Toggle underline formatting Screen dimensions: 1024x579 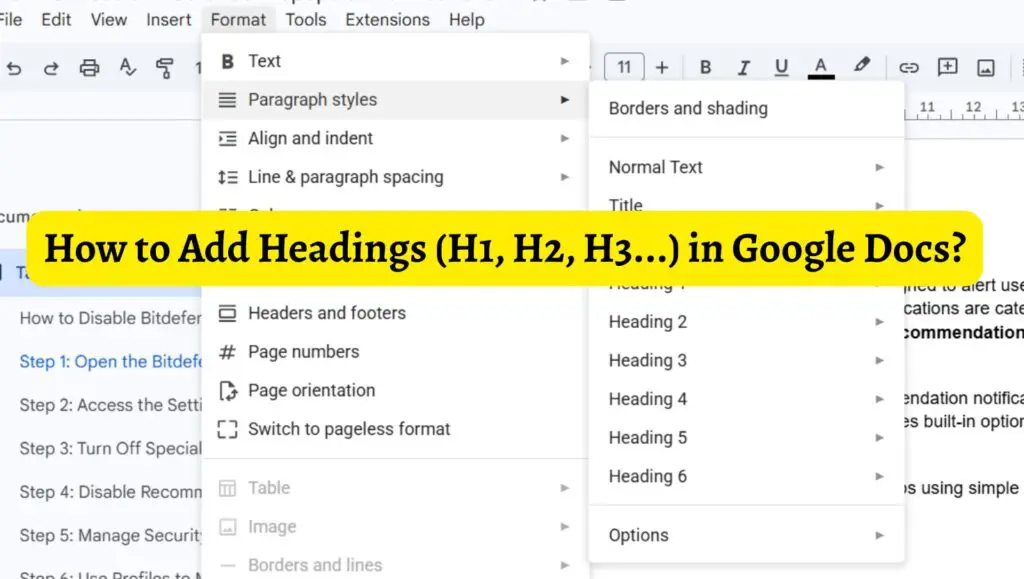(x=781, y=67)
